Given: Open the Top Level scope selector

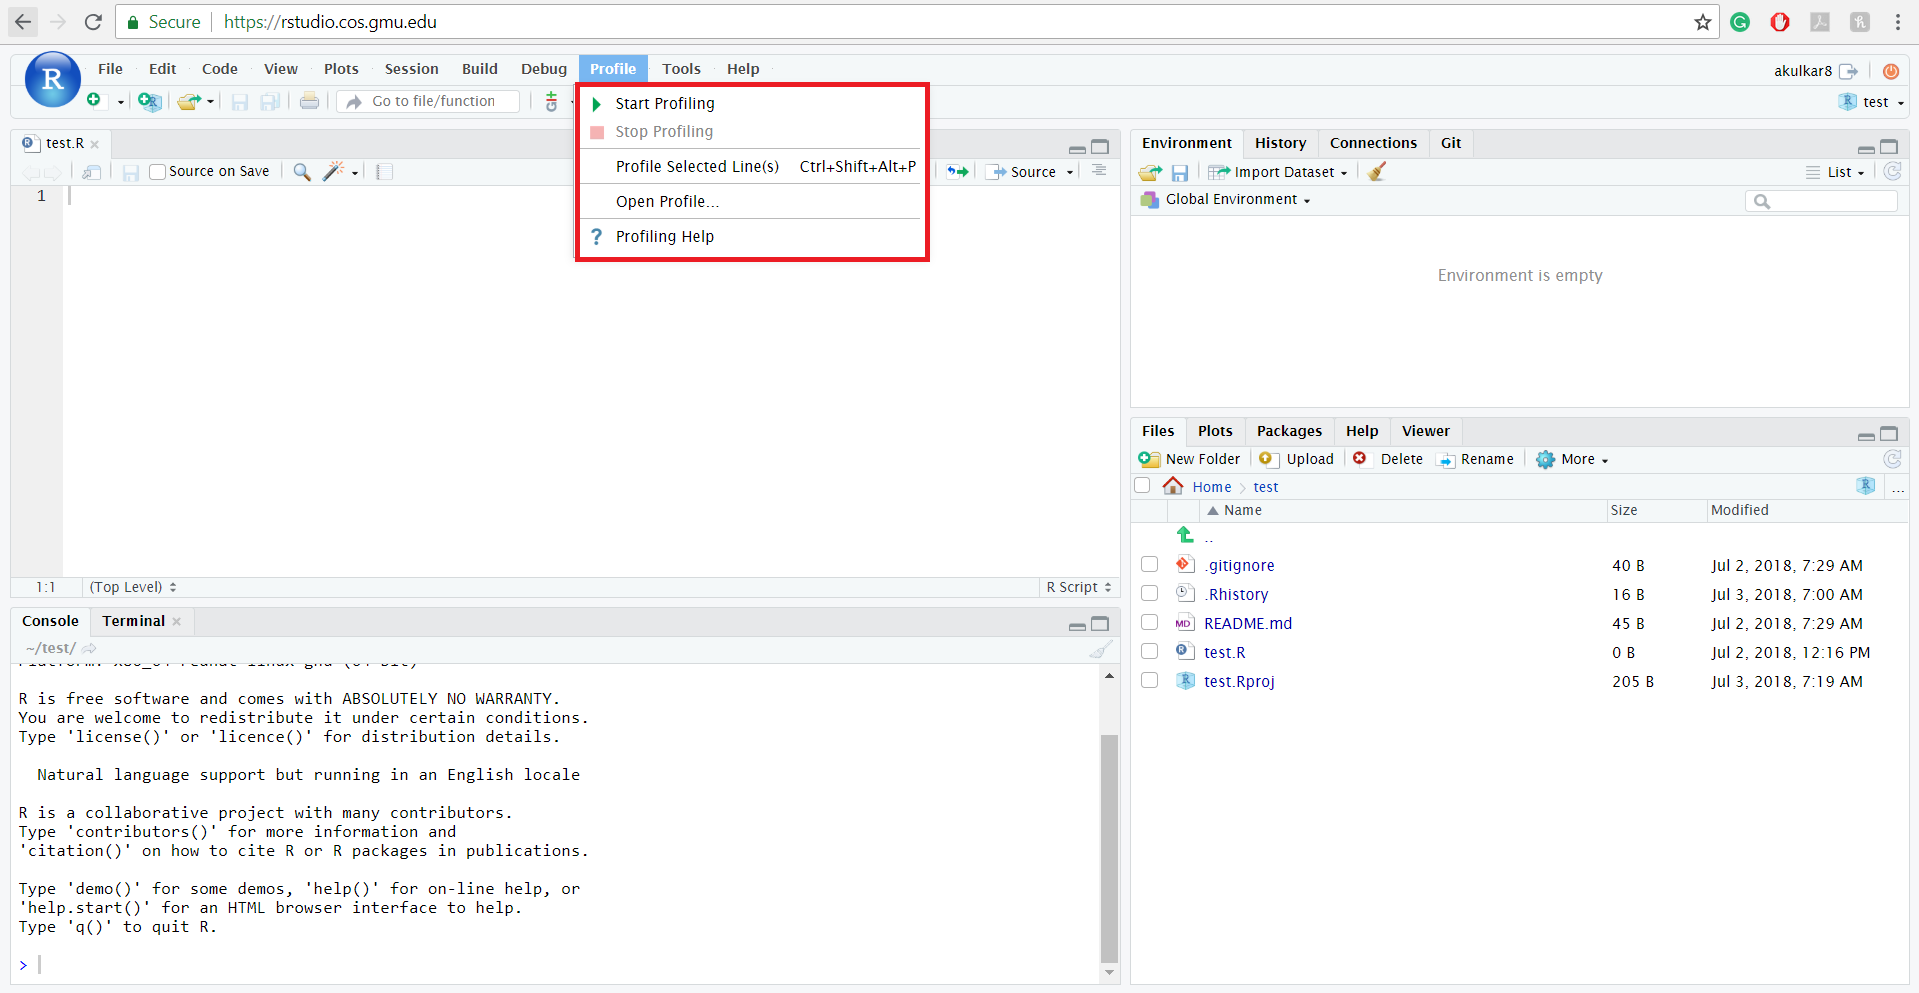Looking at the screenshot, I should (x=133, y=587).
